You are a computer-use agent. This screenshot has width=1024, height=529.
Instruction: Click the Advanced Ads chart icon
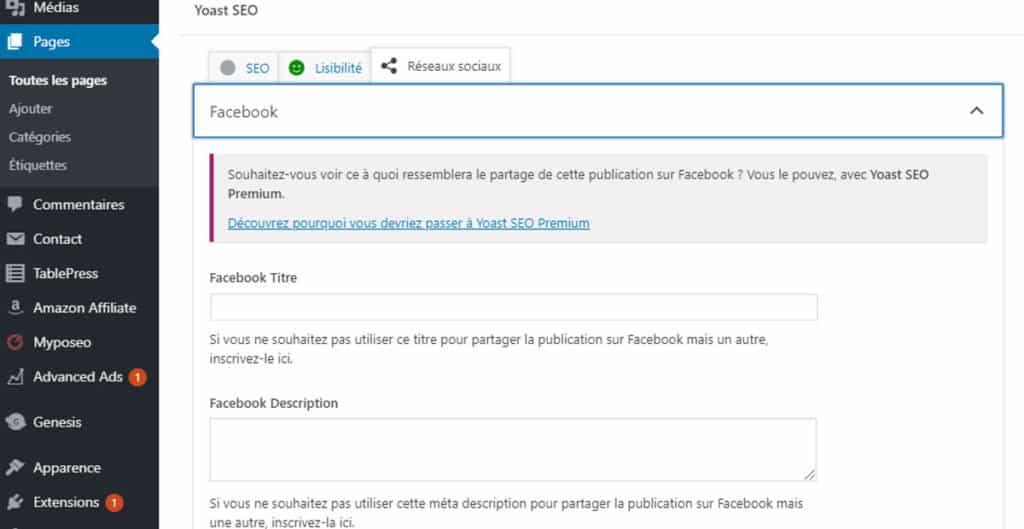click(x=15, y=377)
